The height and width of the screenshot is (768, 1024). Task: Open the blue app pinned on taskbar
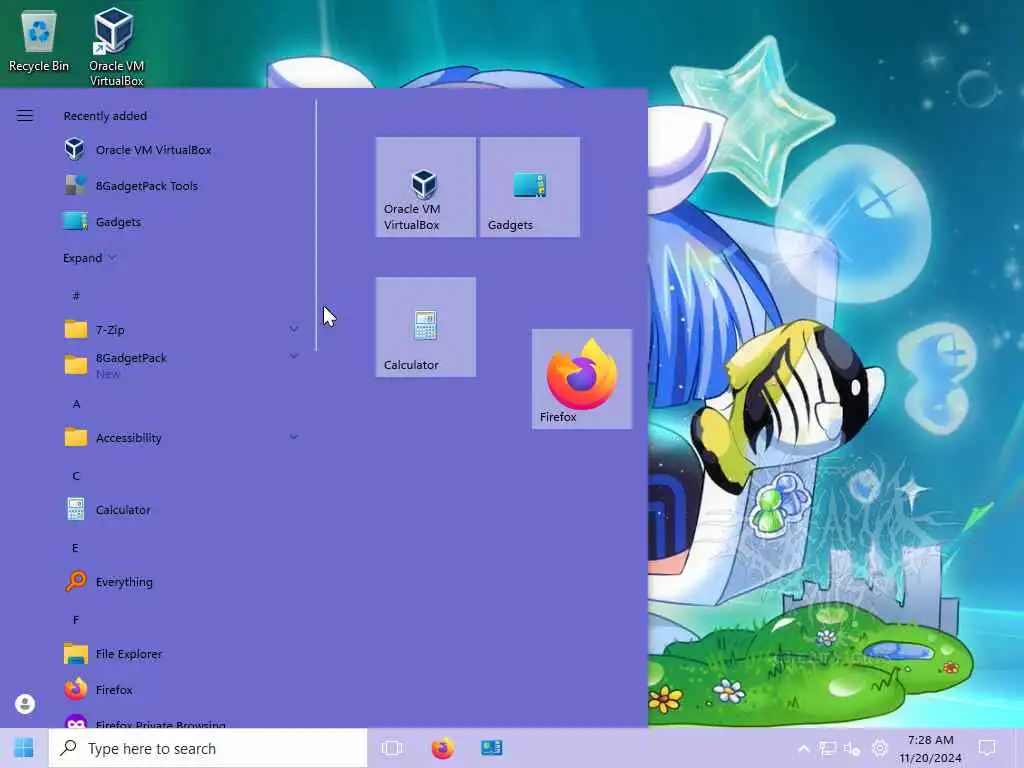click(x=492, y=748)
